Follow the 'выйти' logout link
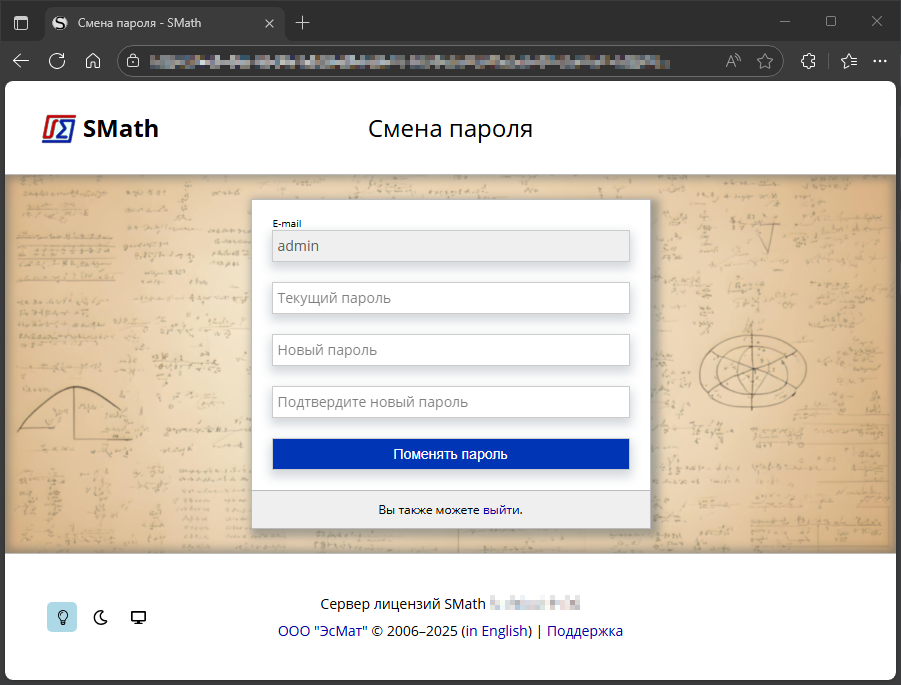The height and width of the screenshot is (685, 901). pyautogui.click(x=501, y=510)
